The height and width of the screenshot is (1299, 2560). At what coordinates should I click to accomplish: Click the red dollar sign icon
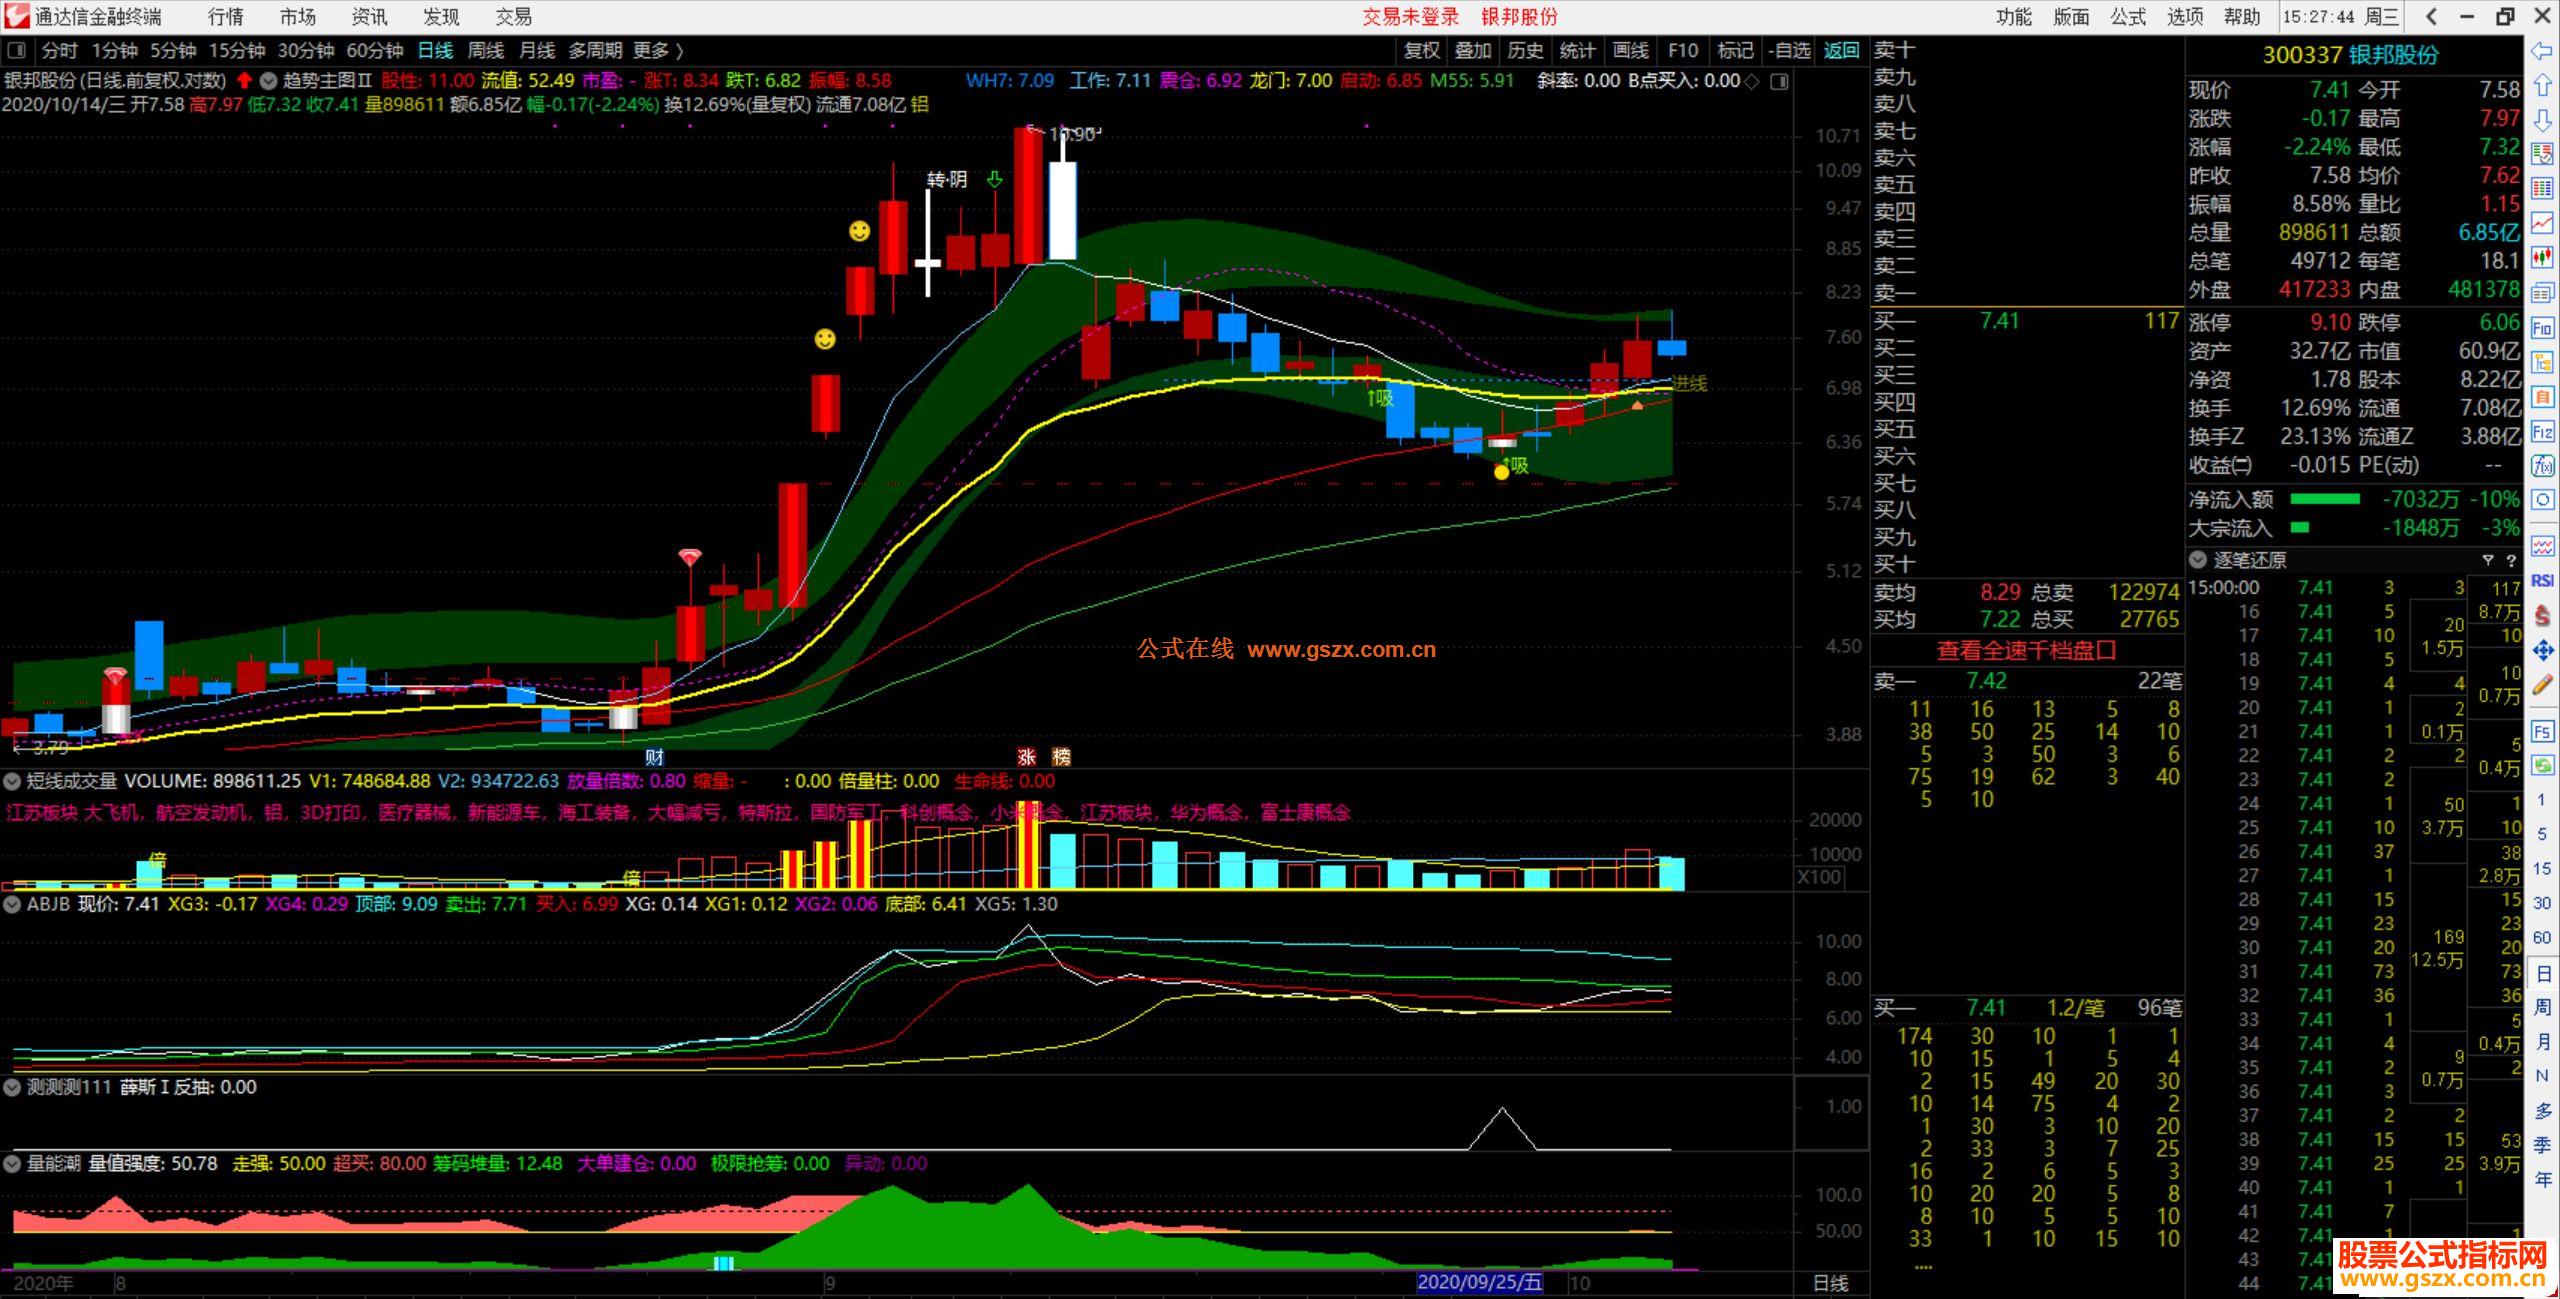[2542, 616]
